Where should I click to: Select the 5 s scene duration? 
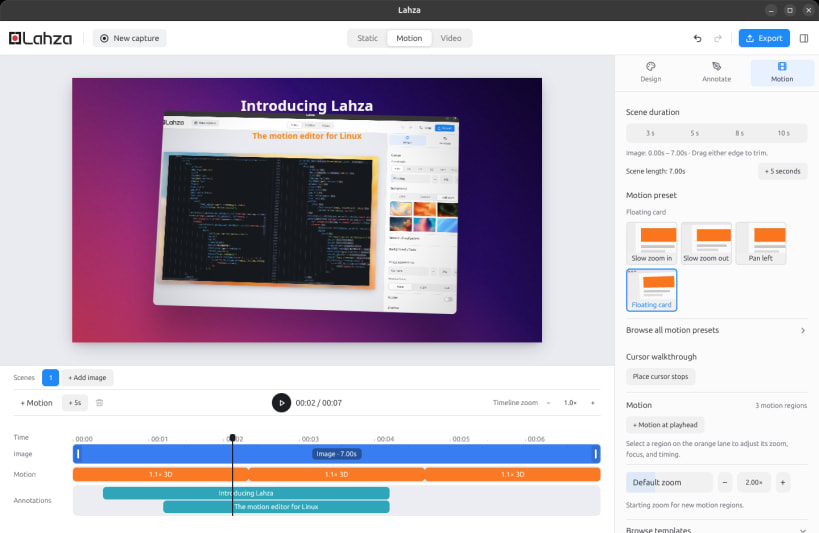coord(694,133)
